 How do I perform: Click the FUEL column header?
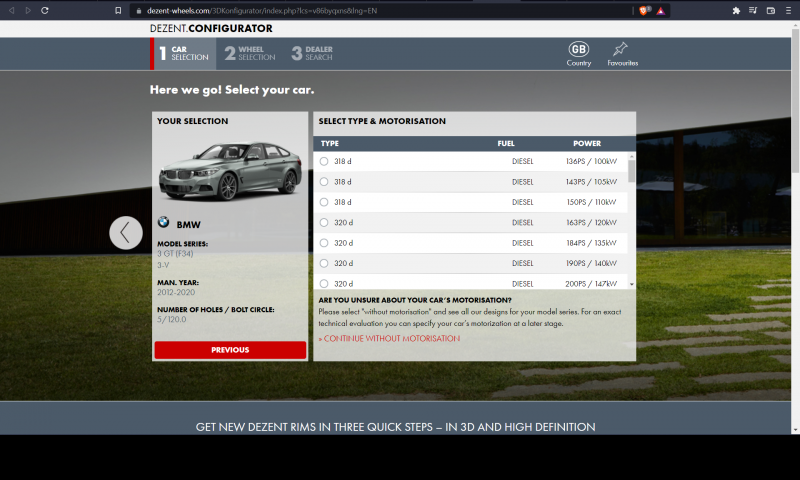[506, 143]
